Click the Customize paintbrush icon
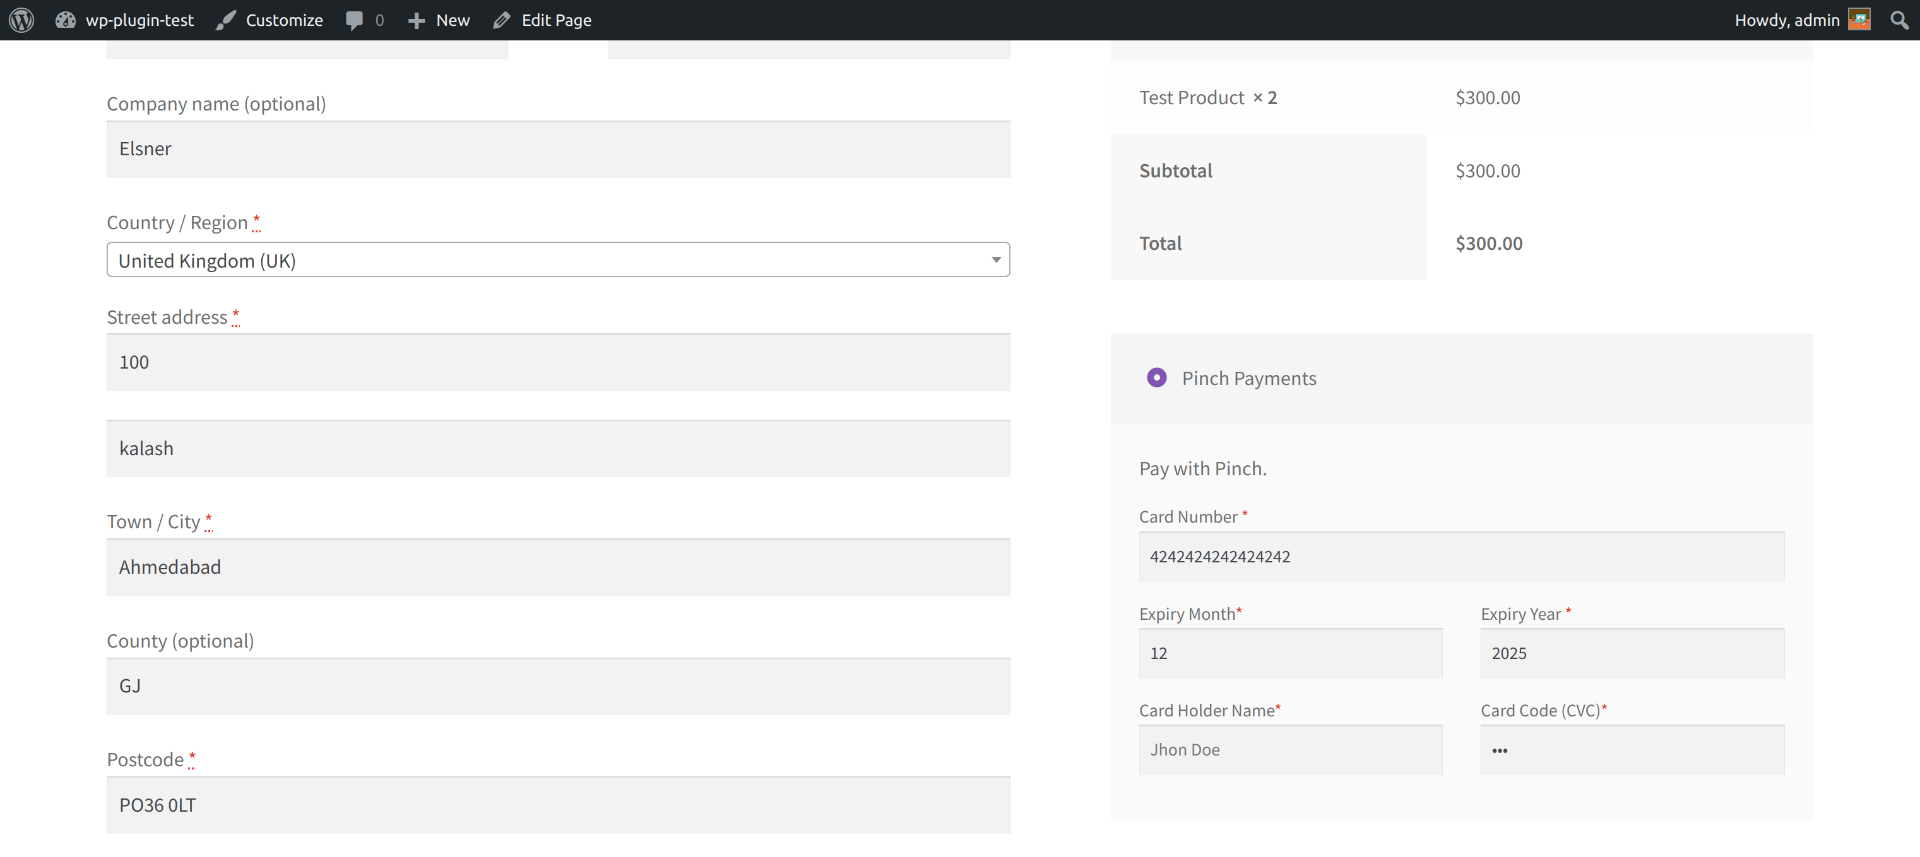Screen dimensions: 1920x857 tap(227, 20)
